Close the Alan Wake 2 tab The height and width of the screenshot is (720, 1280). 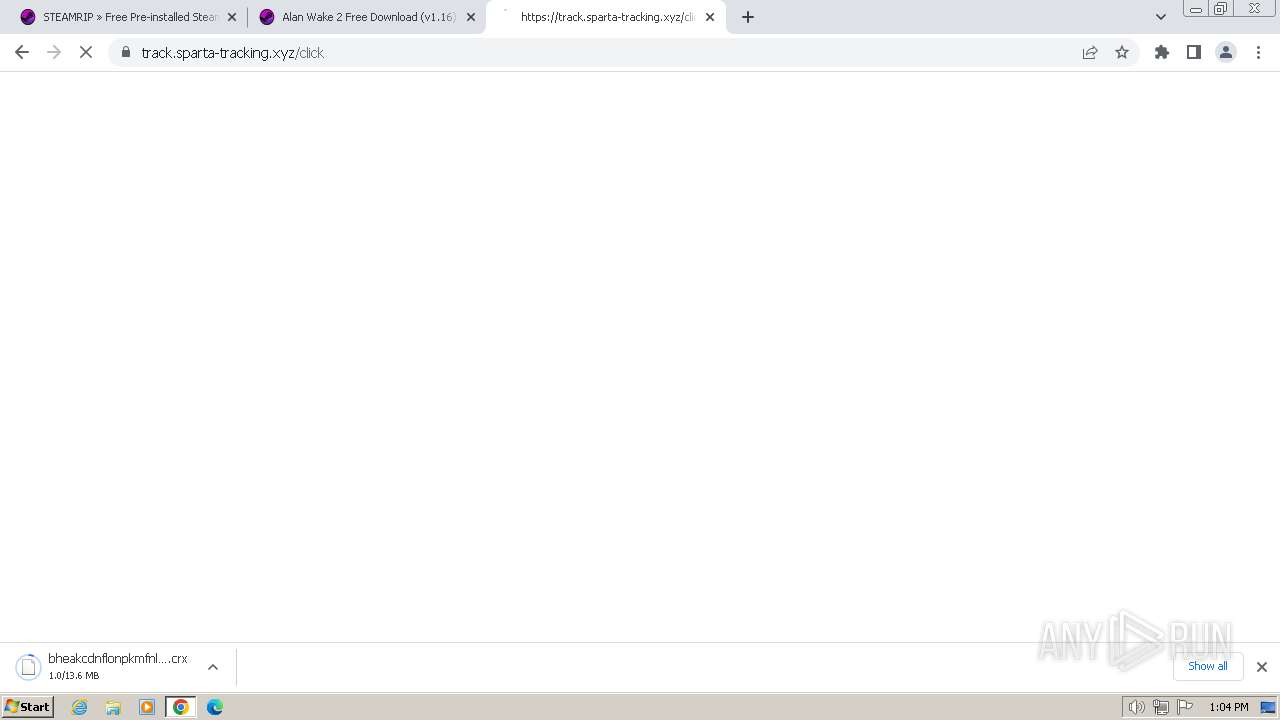point(471,17)
